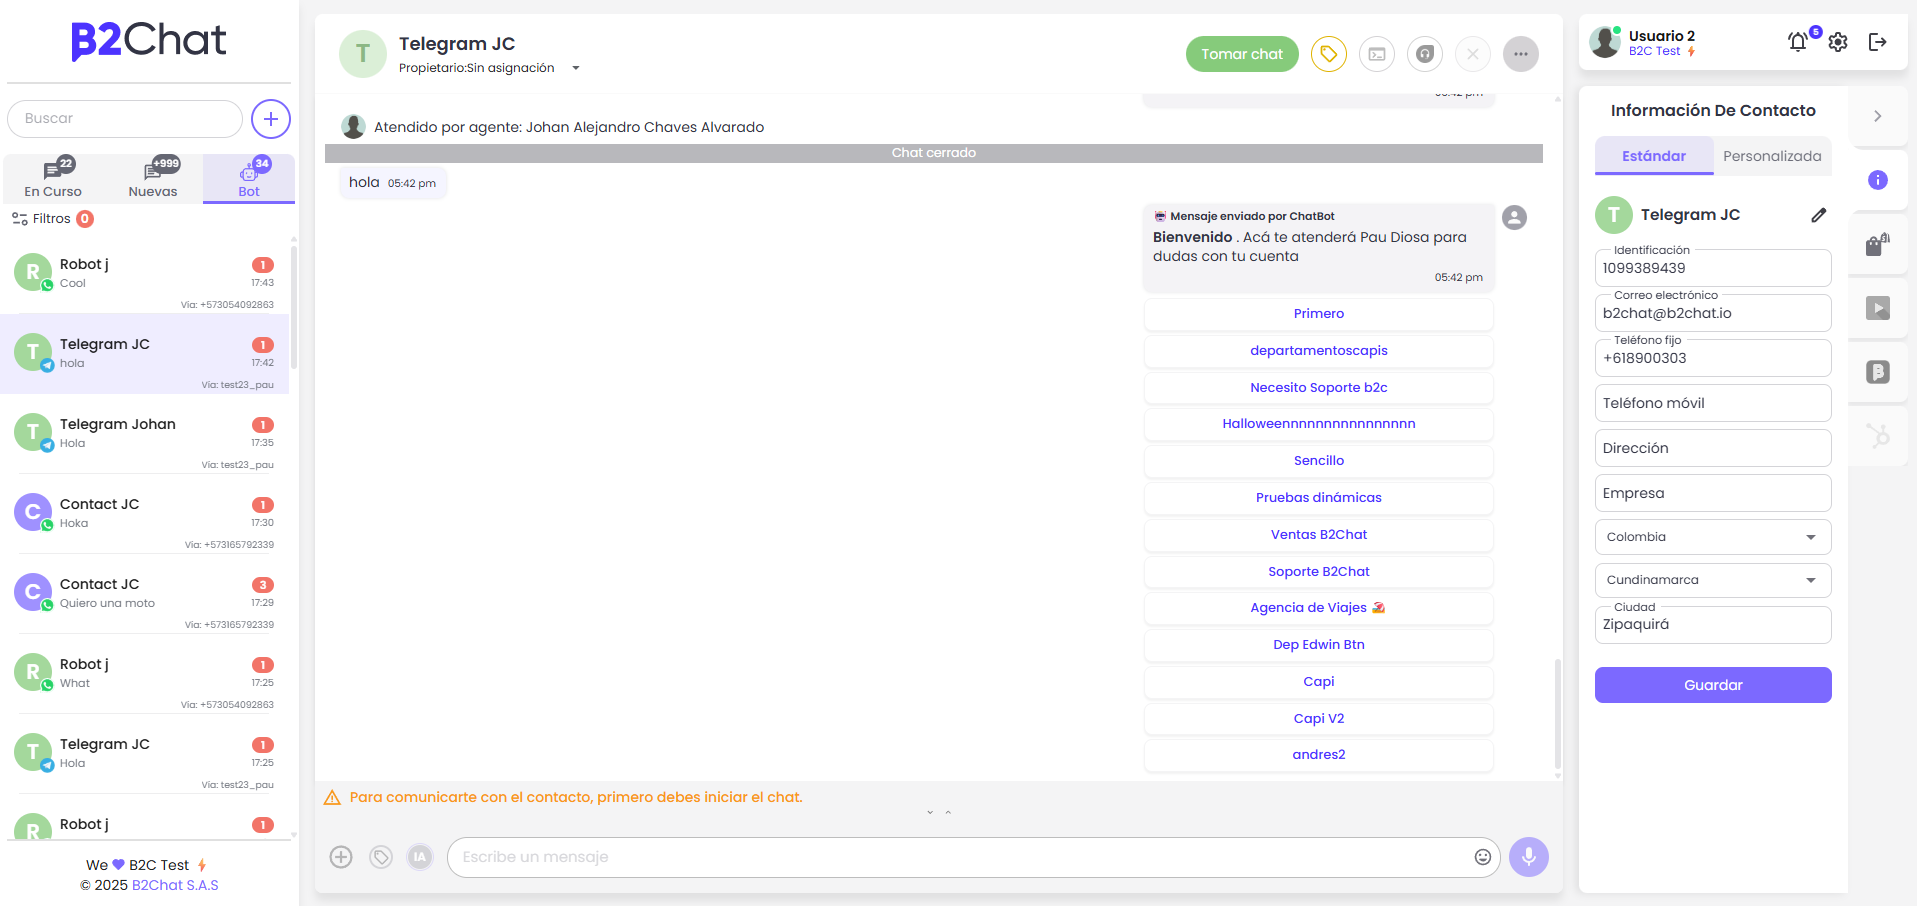Open the three-dots more options menu
The height and width of the screenshot is (906, 1917).
coord(1520,54)
